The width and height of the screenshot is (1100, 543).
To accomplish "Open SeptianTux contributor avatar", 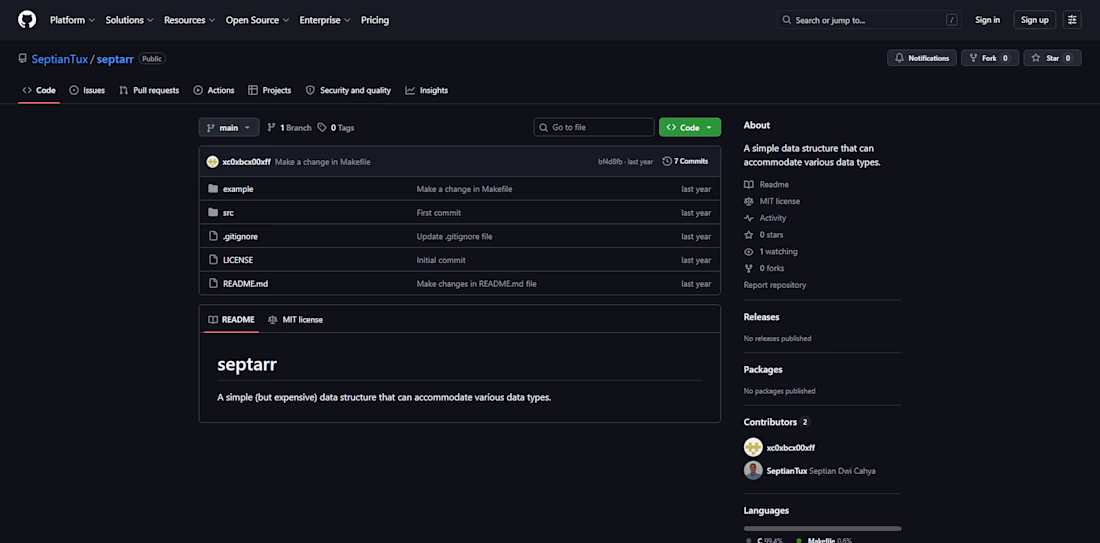I will [753, 471].
